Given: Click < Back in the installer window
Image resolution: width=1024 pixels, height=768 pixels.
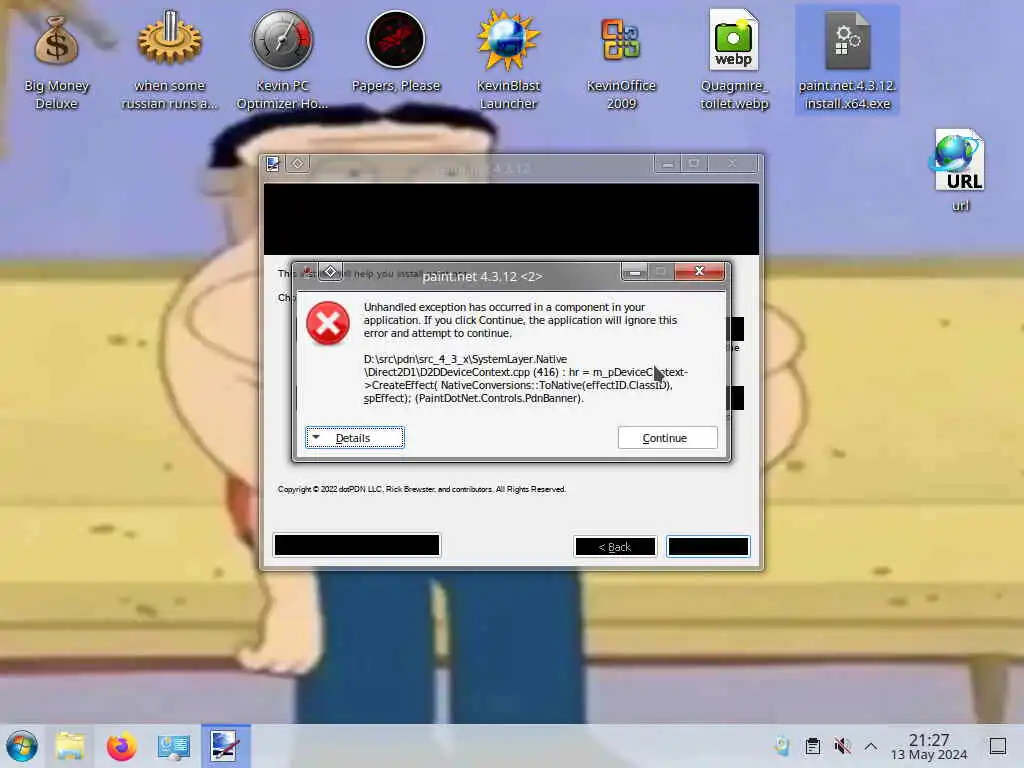Looking at the screenshot, I should point(615,547).
